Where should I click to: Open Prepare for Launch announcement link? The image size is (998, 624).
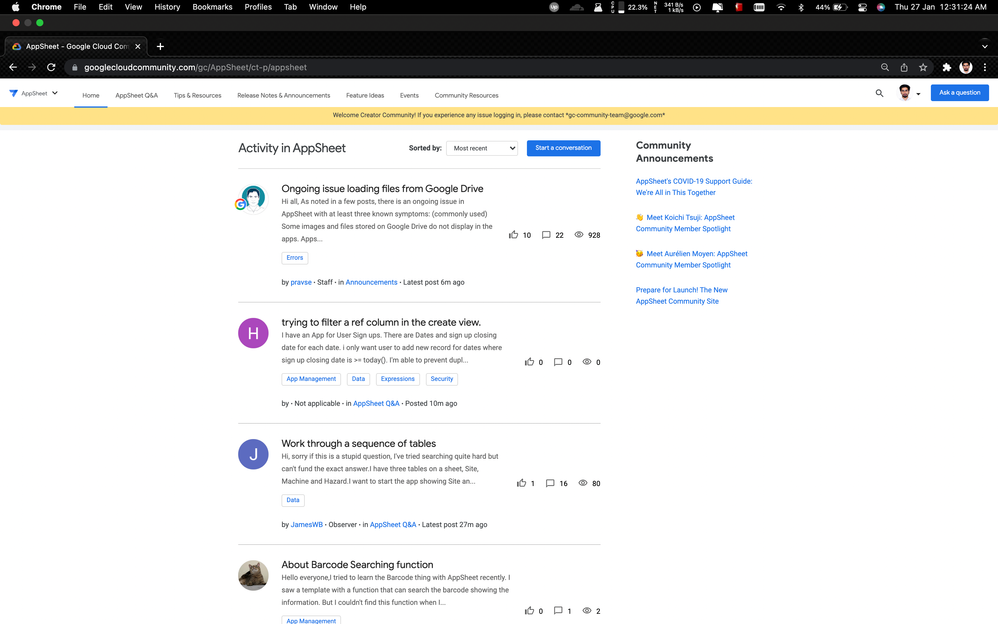tap(682, 295)
